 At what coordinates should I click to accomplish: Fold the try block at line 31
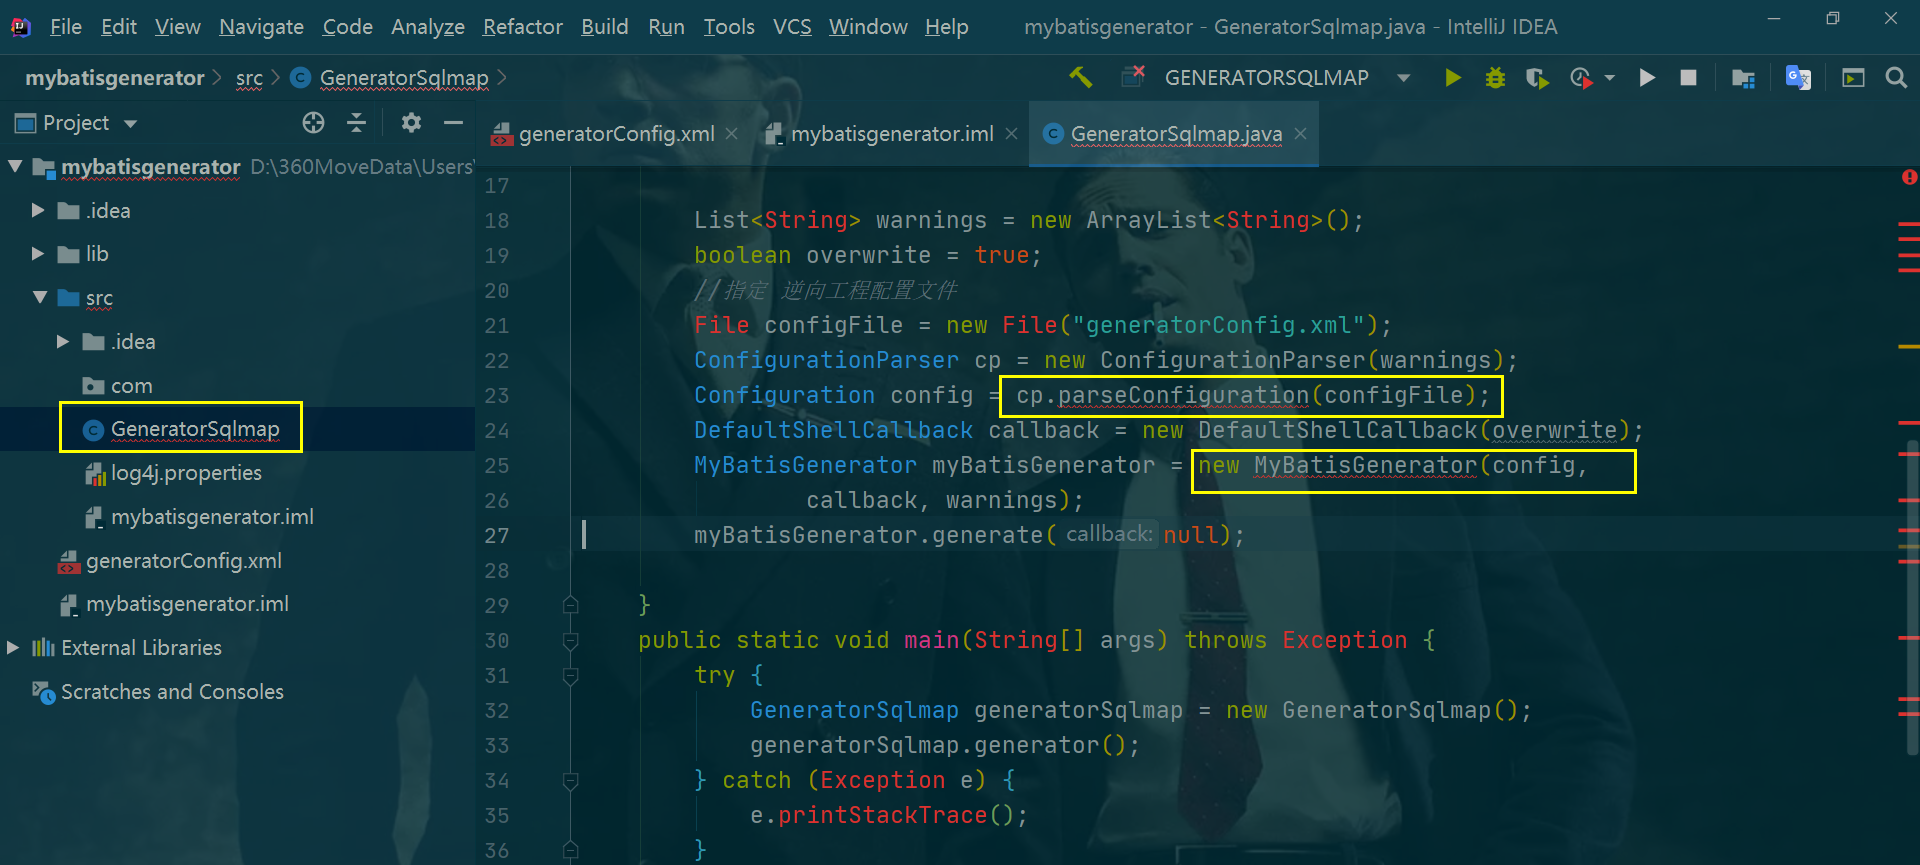click(x=570, y=675)
